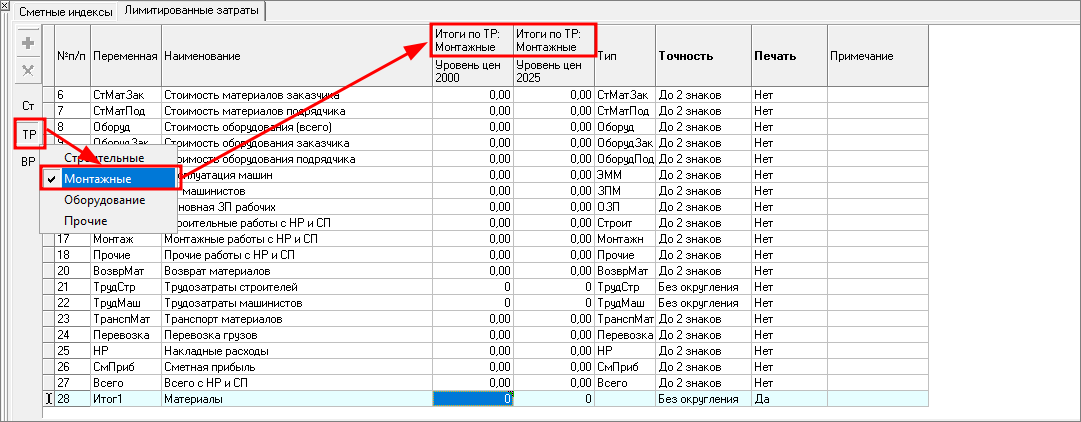The image size is (1081, 422).
Task: Choose Прочие in the popup menu
Action: click(x=86, y=220)
